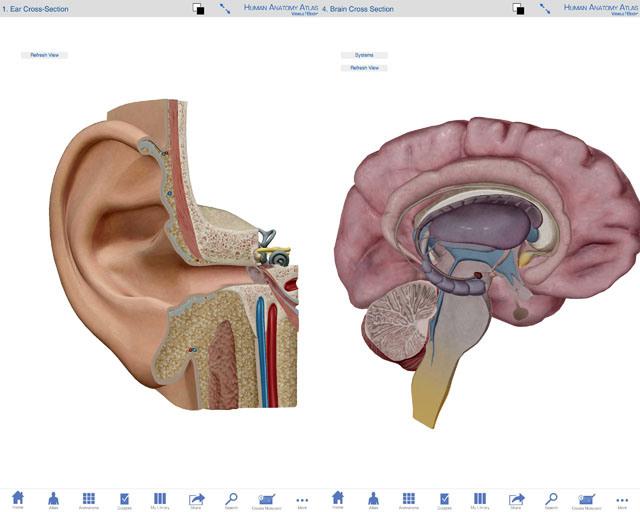Open Atlas in the ear pane toolbar
Image resolution: width=640 pixels, height=512 pixels.
point(53,498)
